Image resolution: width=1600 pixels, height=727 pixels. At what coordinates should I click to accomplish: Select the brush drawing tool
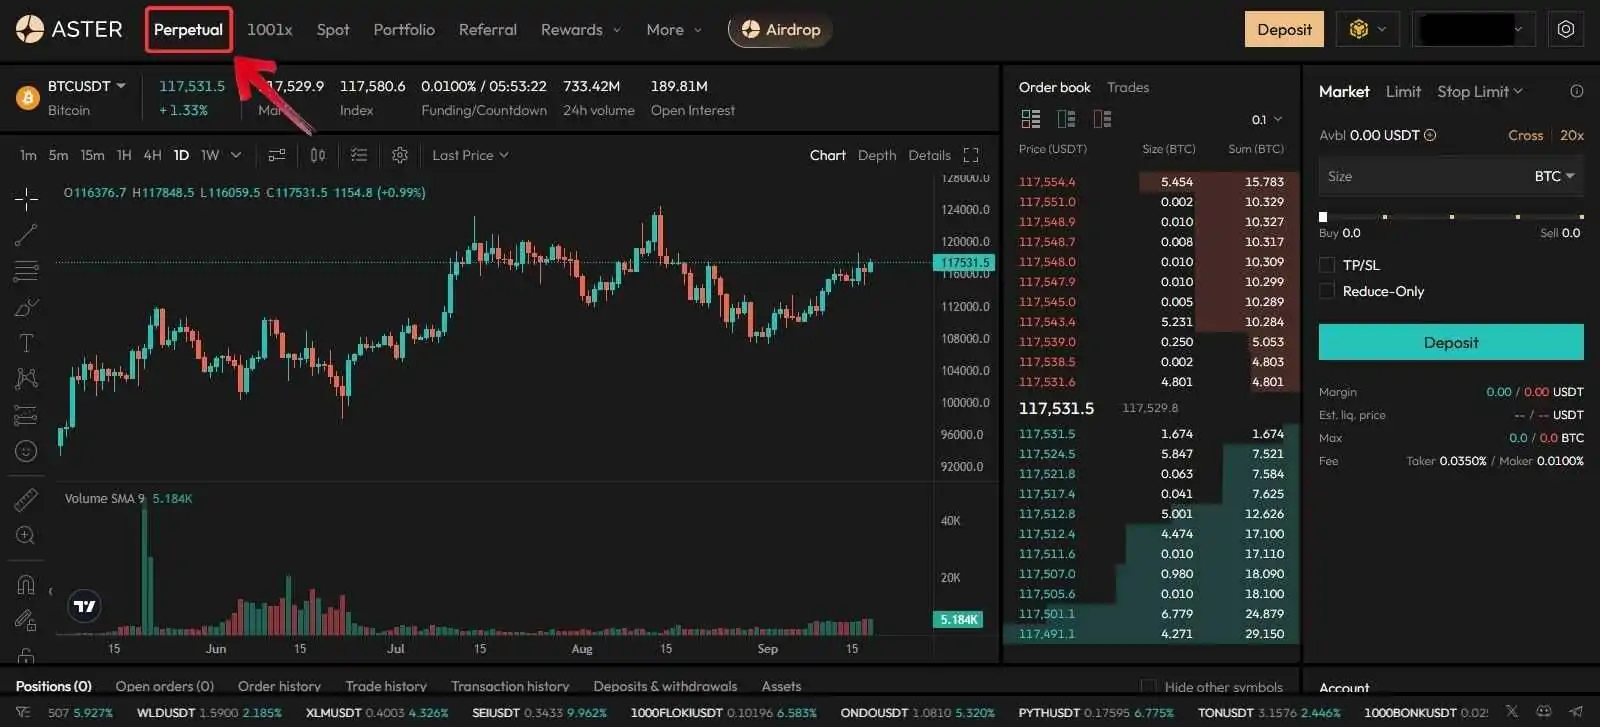point(26,307)
